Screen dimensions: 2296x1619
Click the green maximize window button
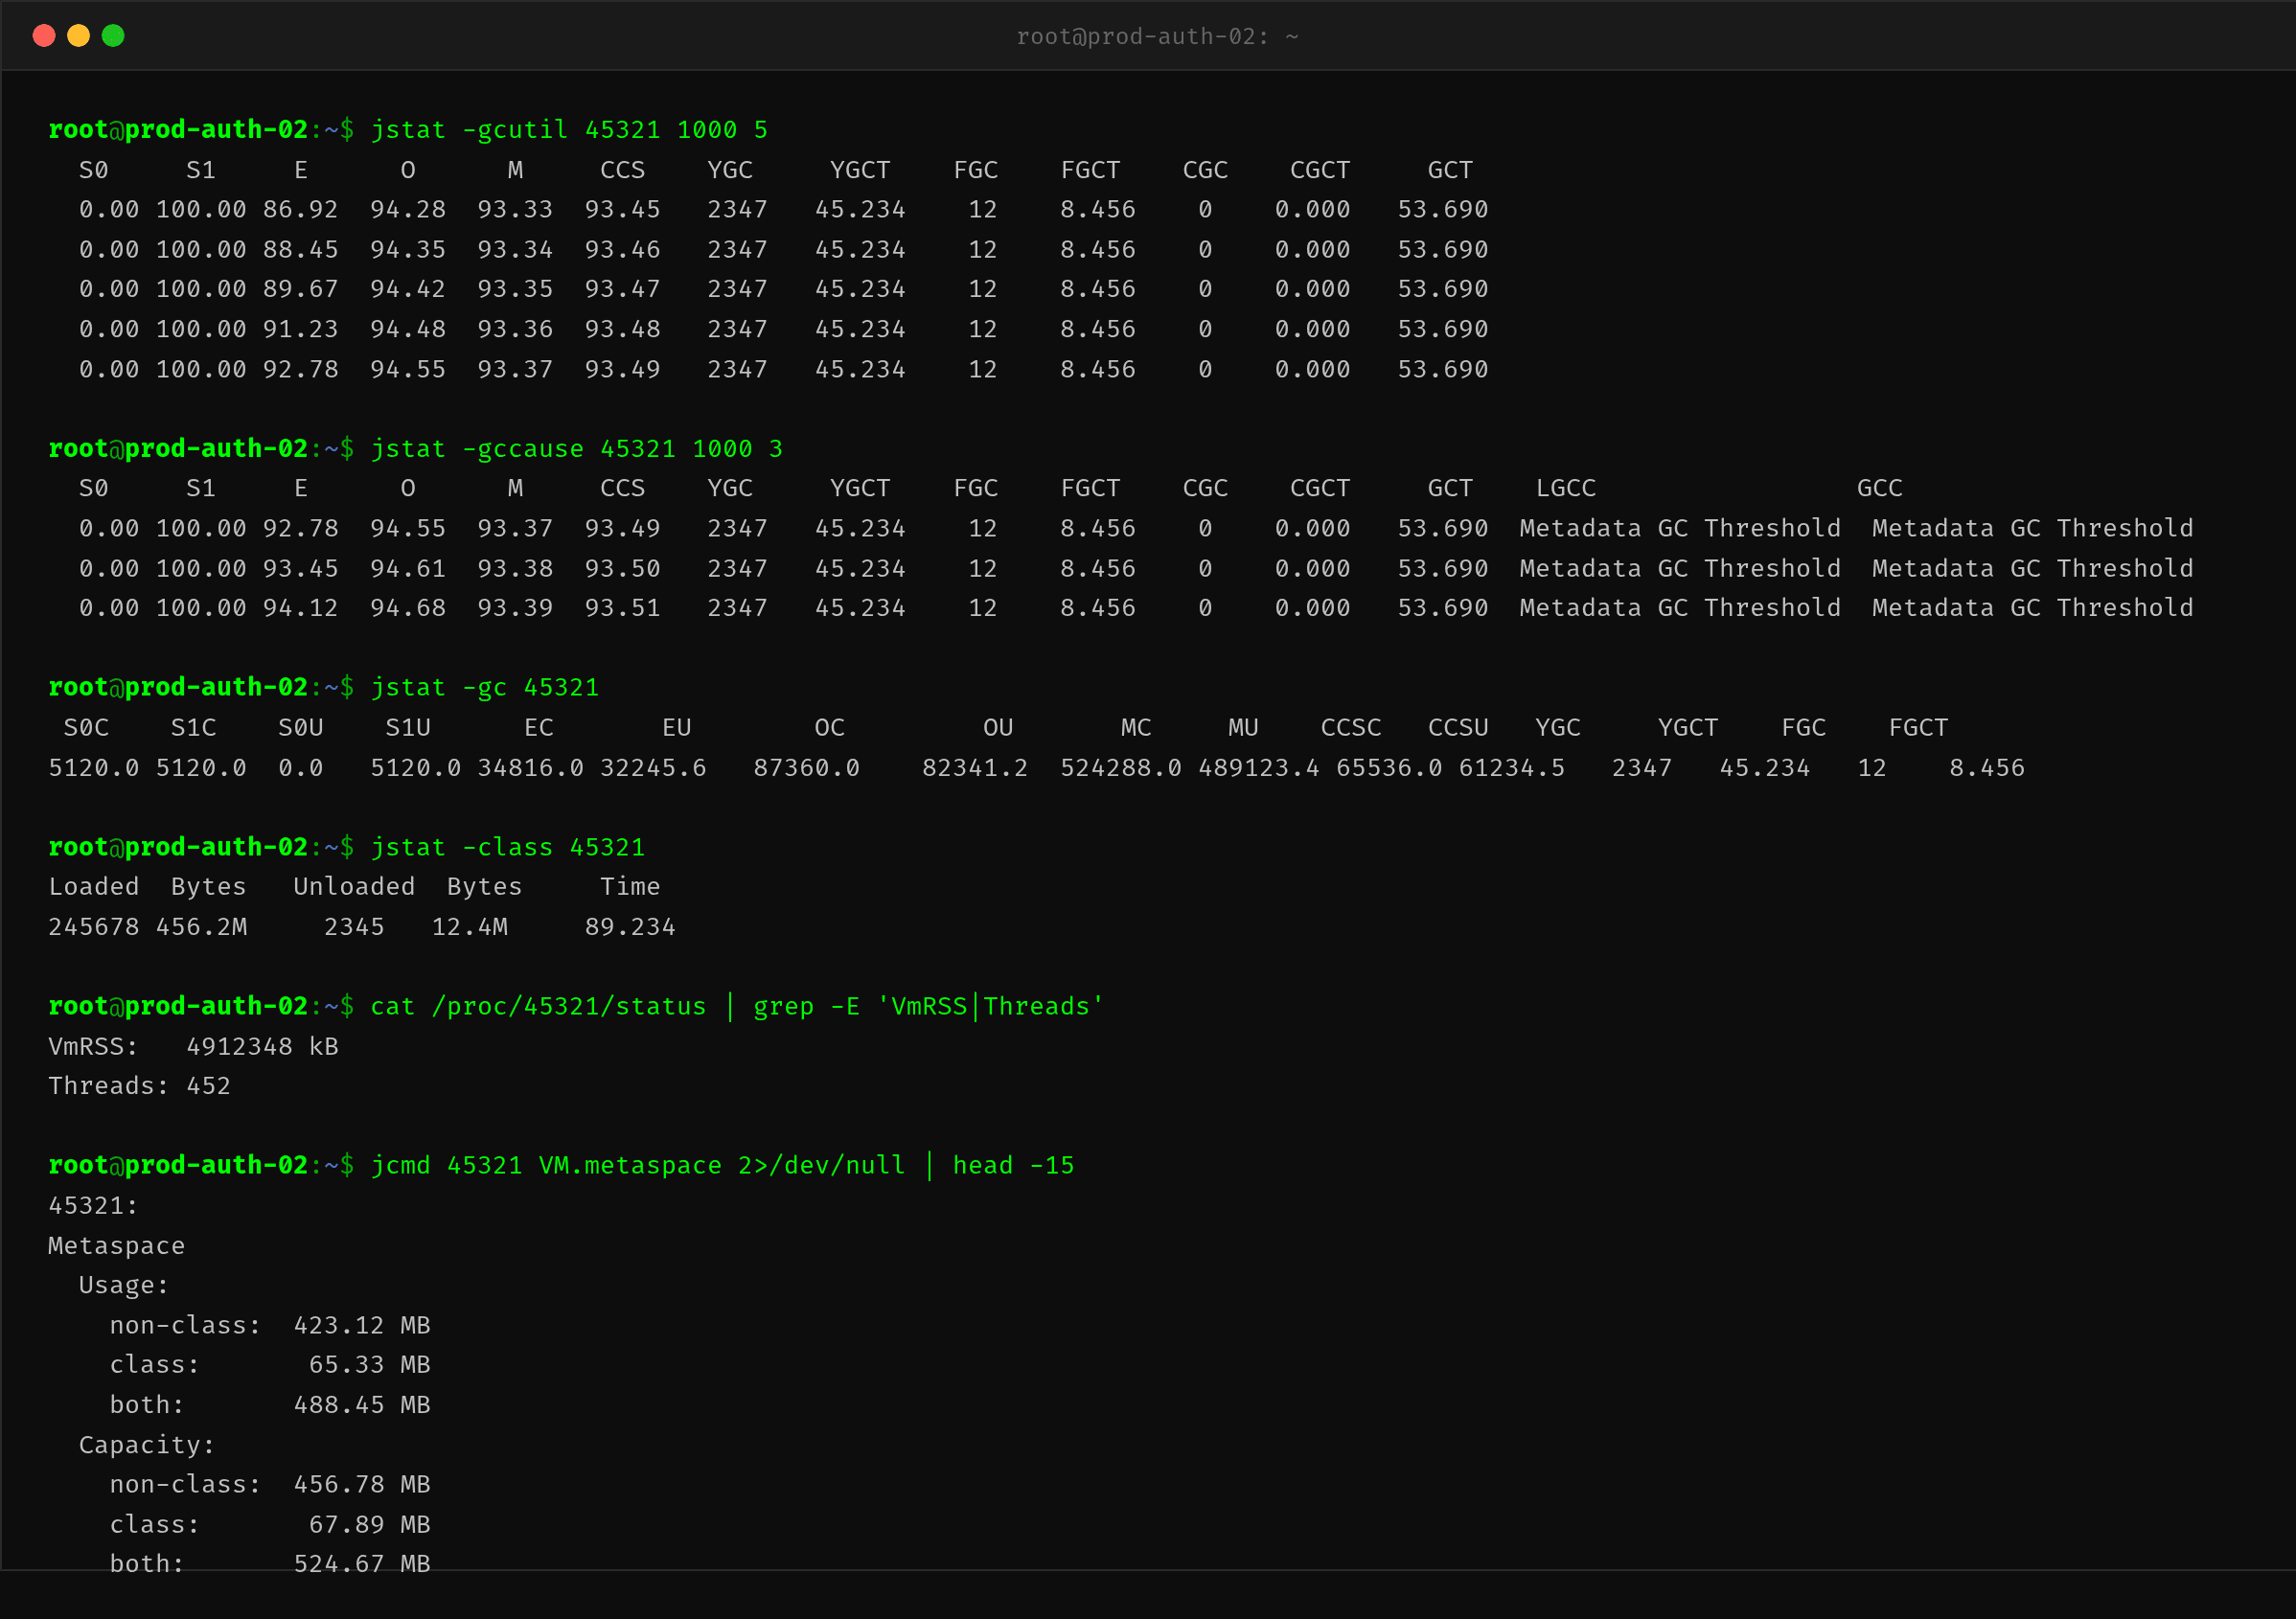pos(113,36)
